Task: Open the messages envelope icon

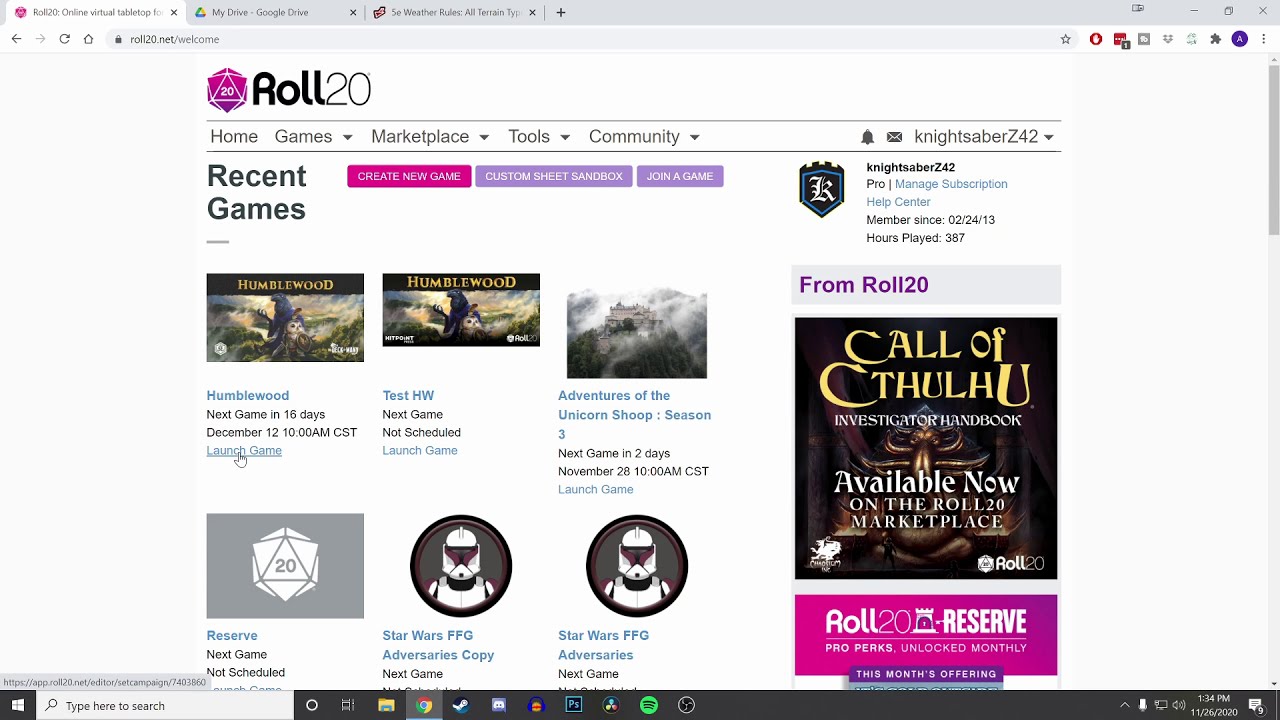Action: [x=894, y=137]
